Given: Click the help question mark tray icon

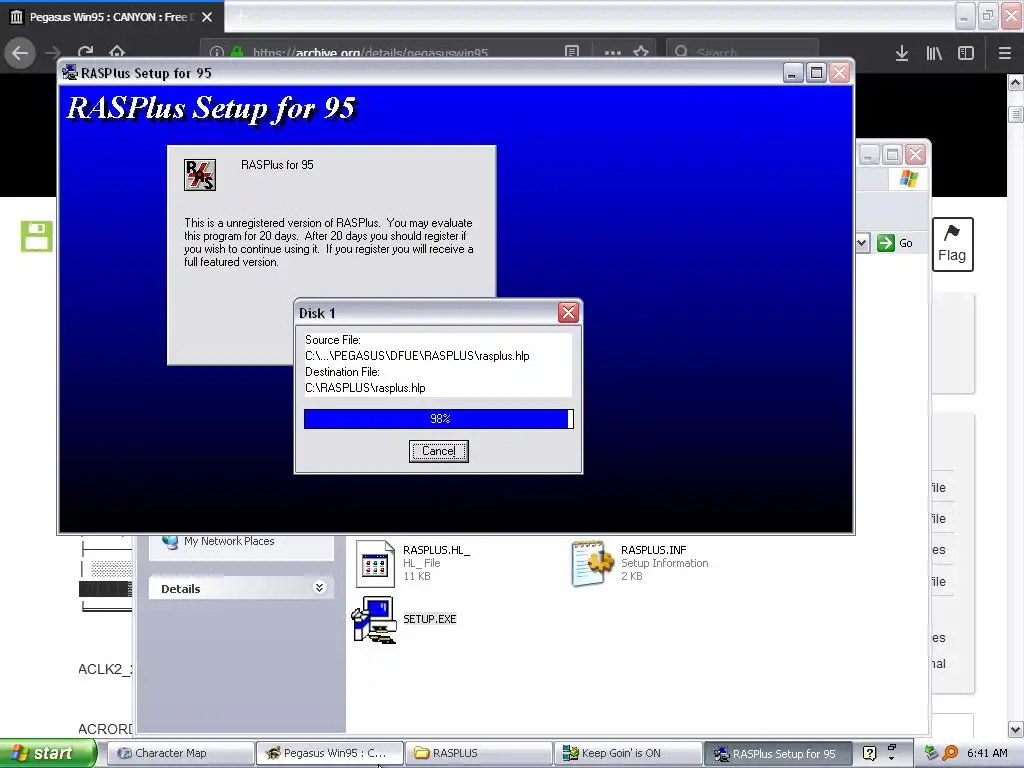Looking at the screenshot, I should pos(869,753).
